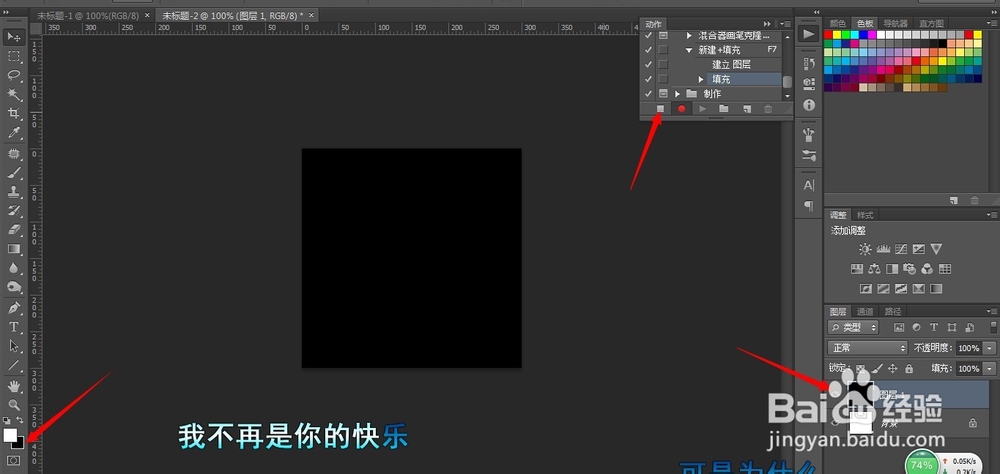Select the 建立 图层 step in Actions

click(731, 64)
